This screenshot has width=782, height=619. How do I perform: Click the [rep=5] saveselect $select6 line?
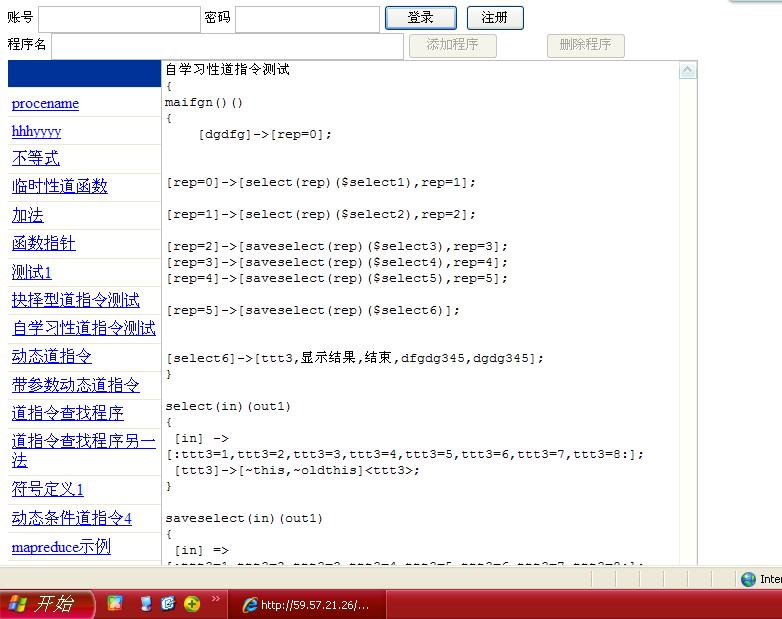[x=313, y=310]
